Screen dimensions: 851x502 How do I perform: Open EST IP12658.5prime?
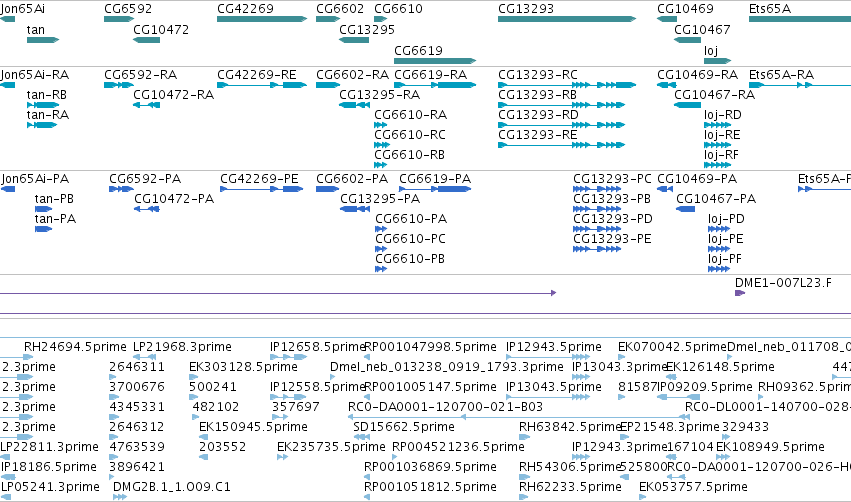[x=317, y=347]
